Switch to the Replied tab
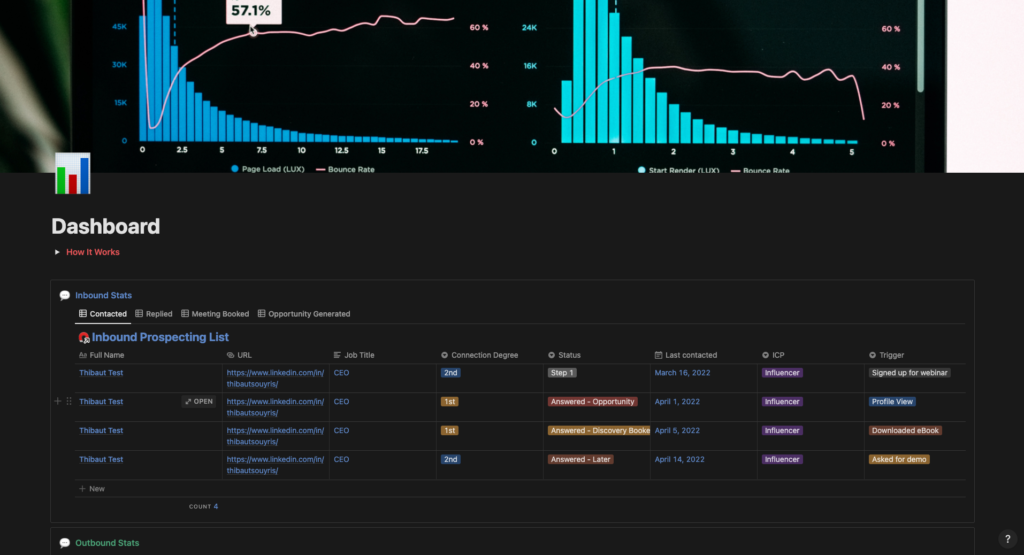Viewport: 1024px width, 555px height. point(154,314)
